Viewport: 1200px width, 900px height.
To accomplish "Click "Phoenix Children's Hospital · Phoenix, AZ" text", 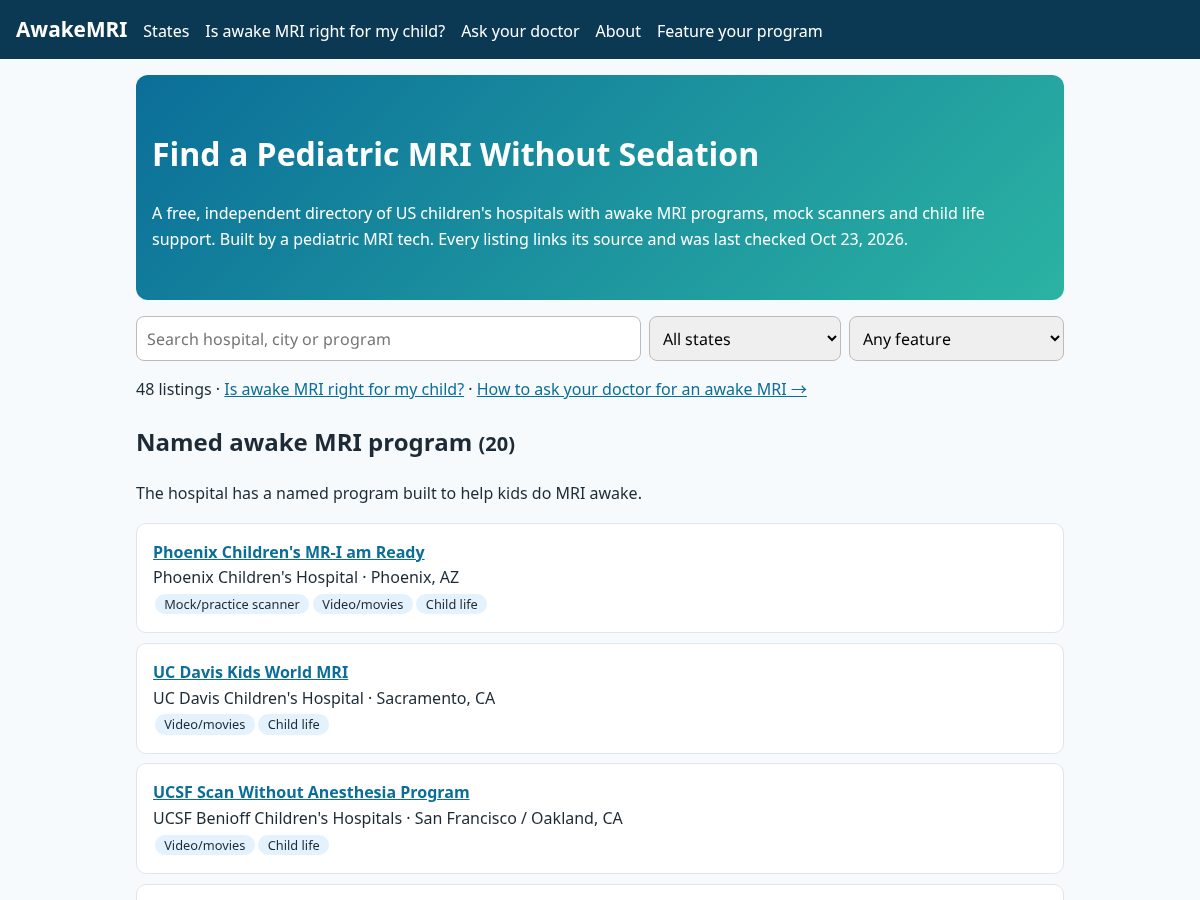I will pyautogui.click(x=306, y=577).
